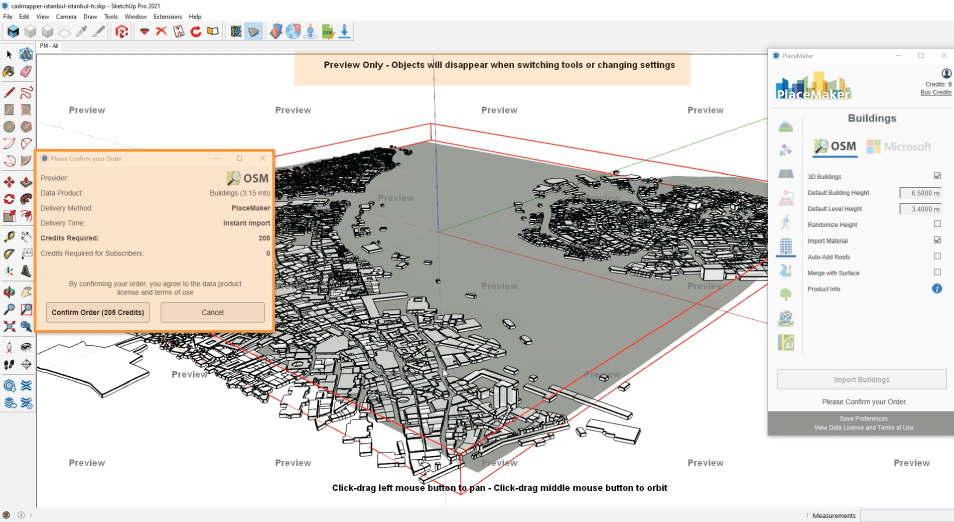Activate the Push/Pull tool
954x522 pixels.
[x=26, y=182]
